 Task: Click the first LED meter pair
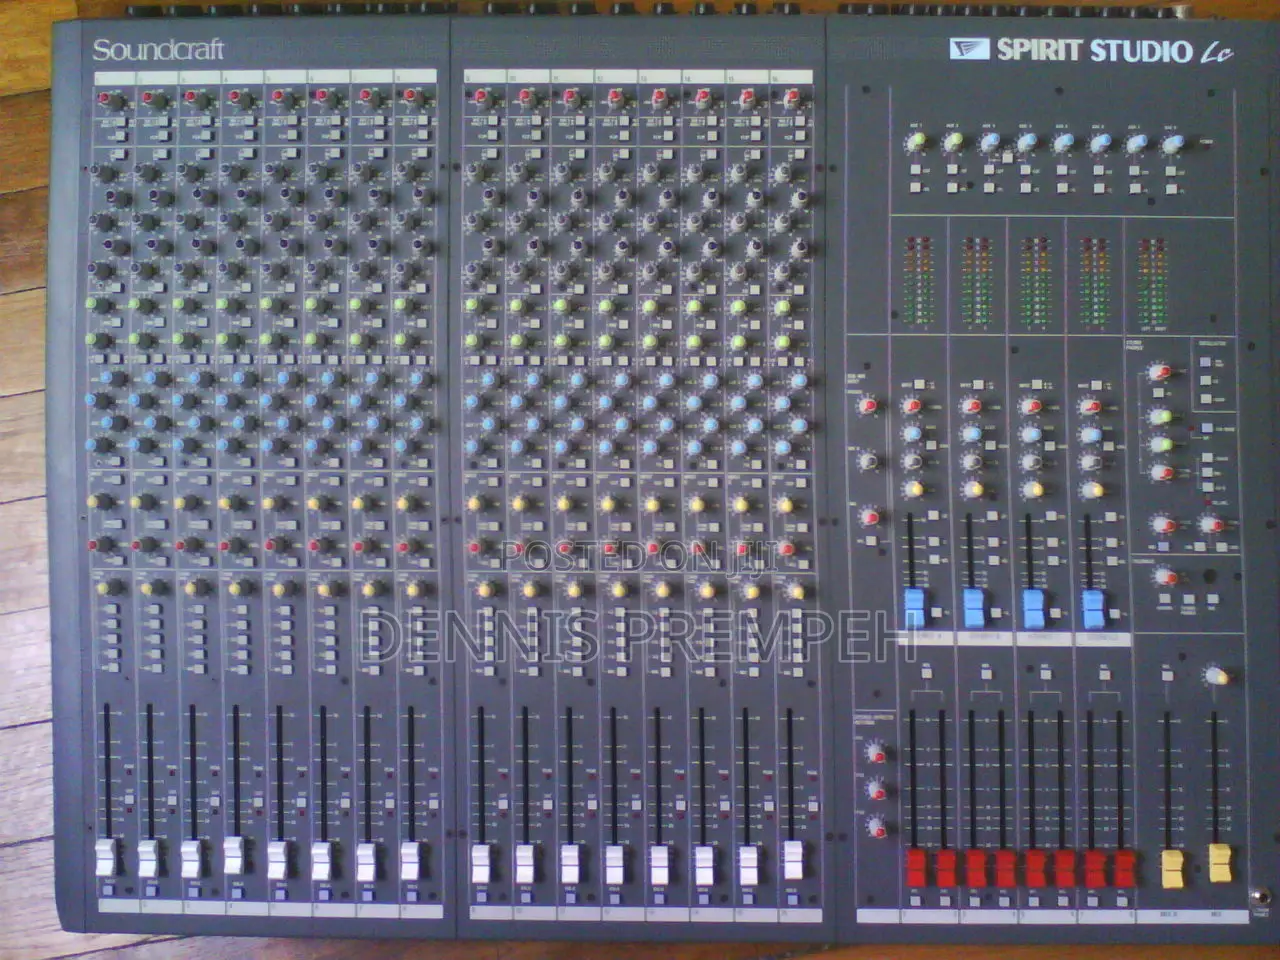[917, 282]
